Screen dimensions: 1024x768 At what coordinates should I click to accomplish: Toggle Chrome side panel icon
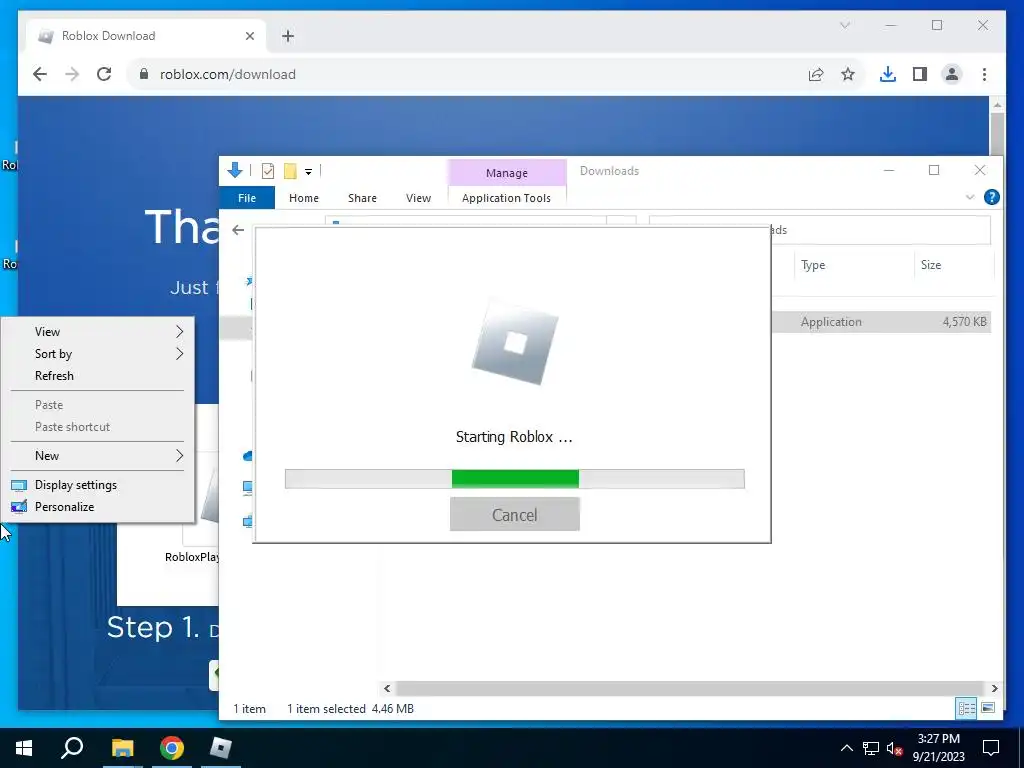pos(920,74)
